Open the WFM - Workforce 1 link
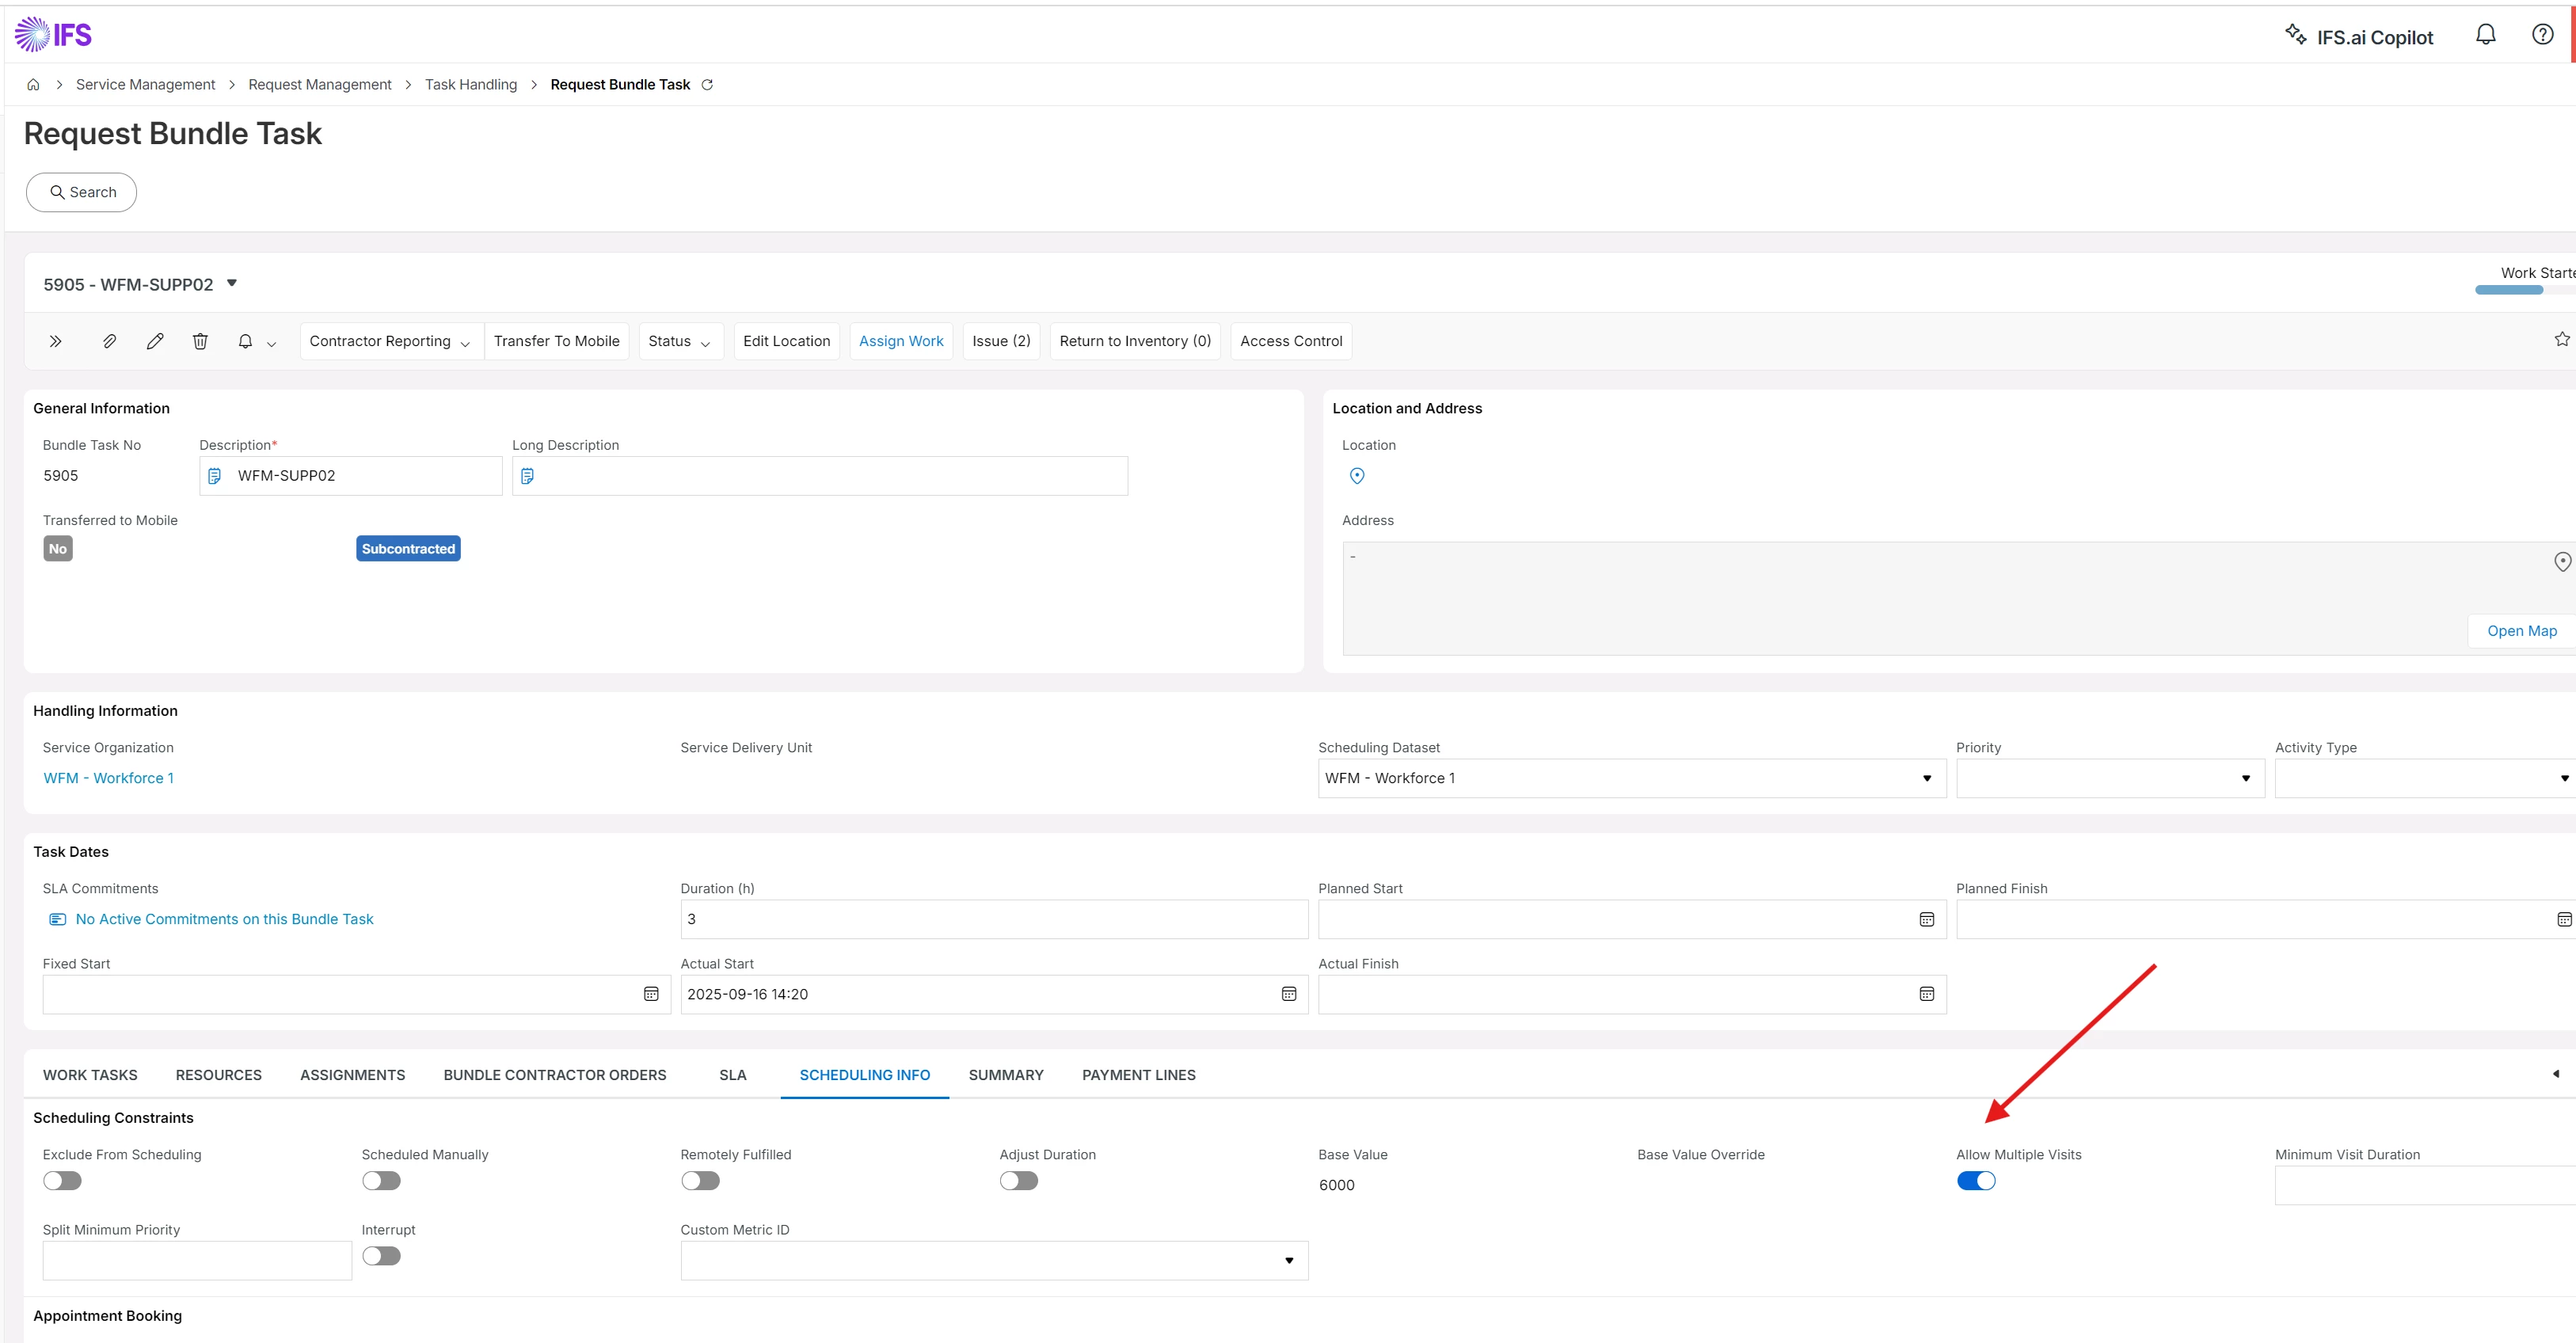 tap(109, 778)
